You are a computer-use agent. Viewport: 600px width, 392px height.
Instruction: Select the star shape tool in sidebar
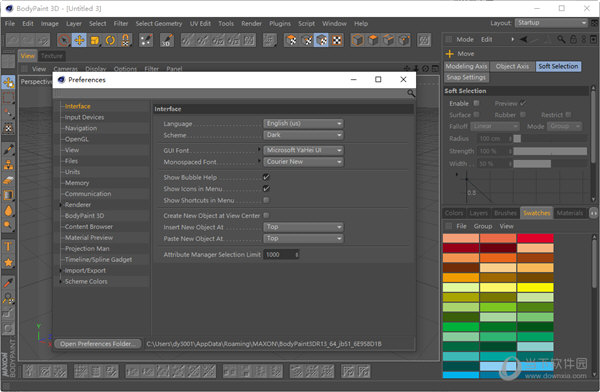coord(8,263)
